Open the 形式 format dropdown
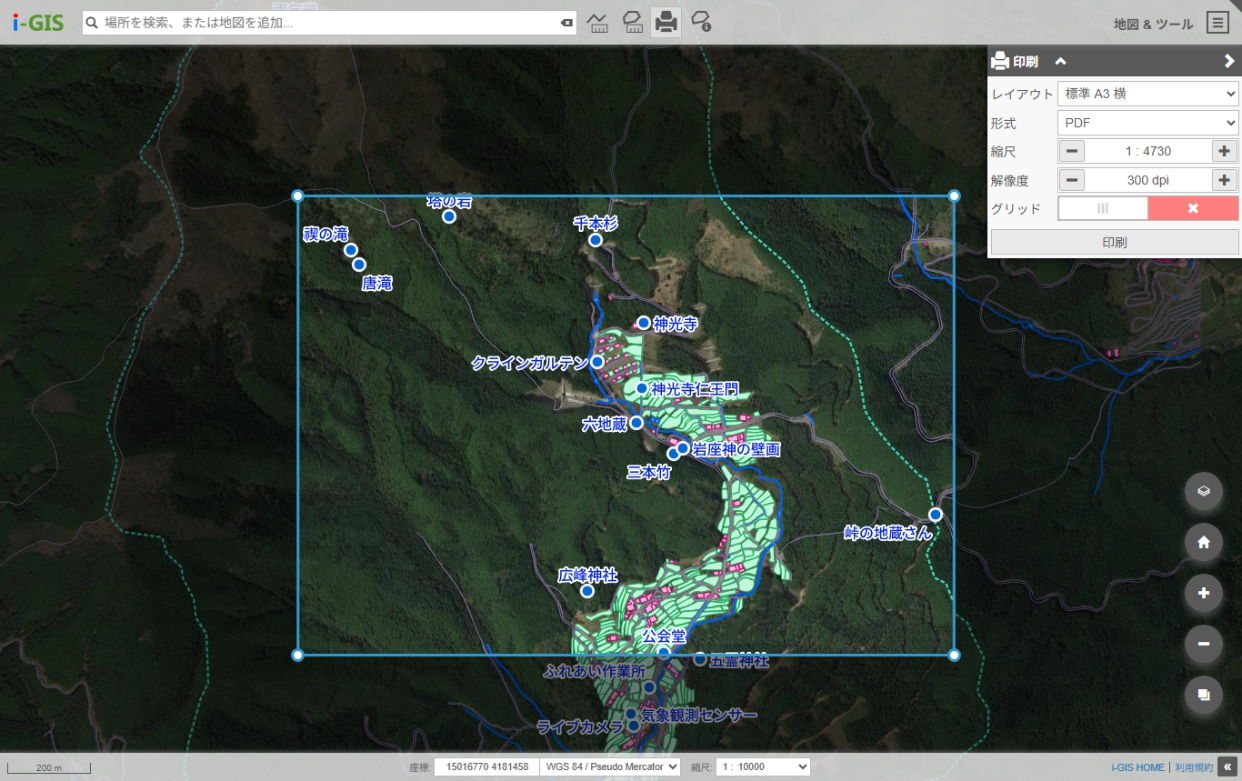Screen dimensions: 1242x781 [x=1148, y=122]
